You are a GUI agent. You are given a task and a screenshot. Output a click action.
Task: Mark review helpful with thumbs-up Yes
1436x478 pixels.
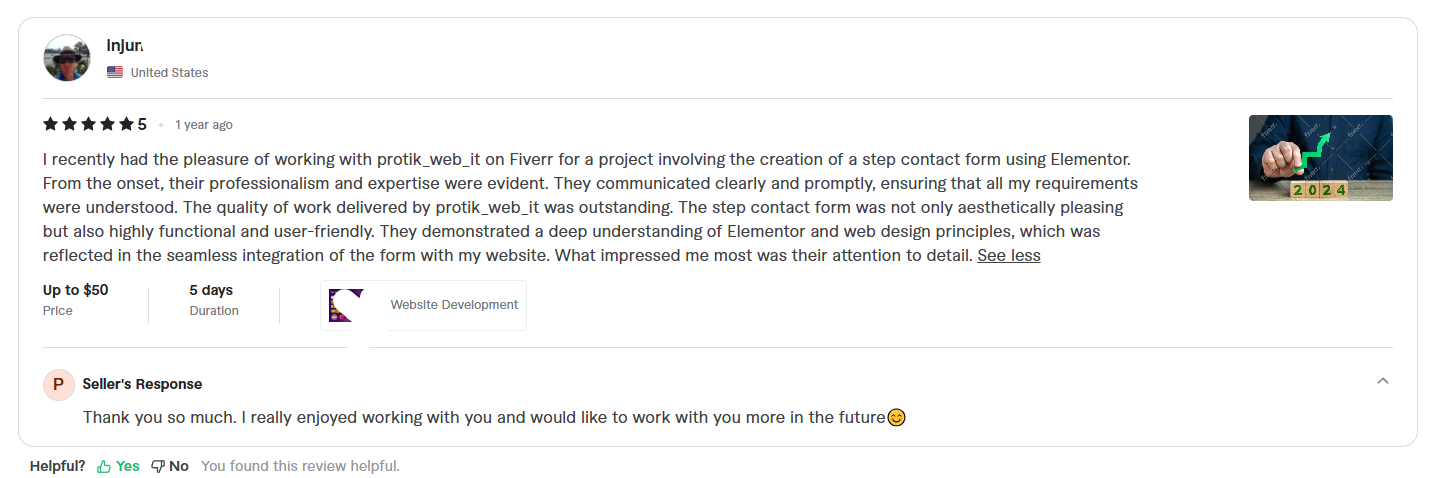(118, 466)
